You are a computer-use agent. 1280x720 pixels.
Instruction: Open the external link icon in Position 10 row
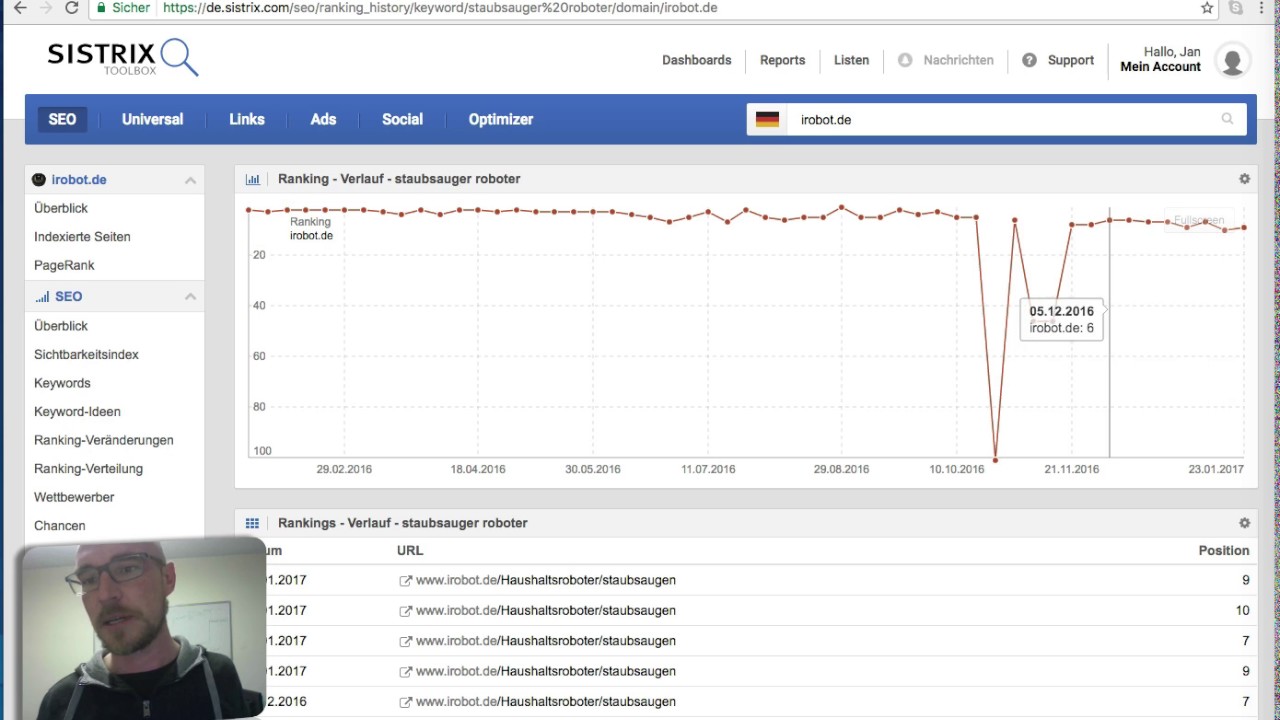[x=405, y=611]
